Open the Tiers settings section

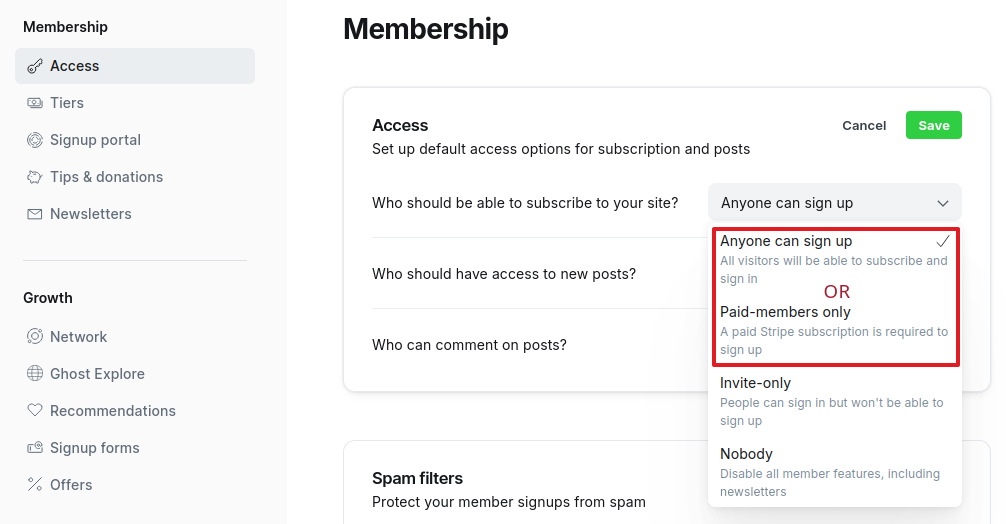pos(67,103)
